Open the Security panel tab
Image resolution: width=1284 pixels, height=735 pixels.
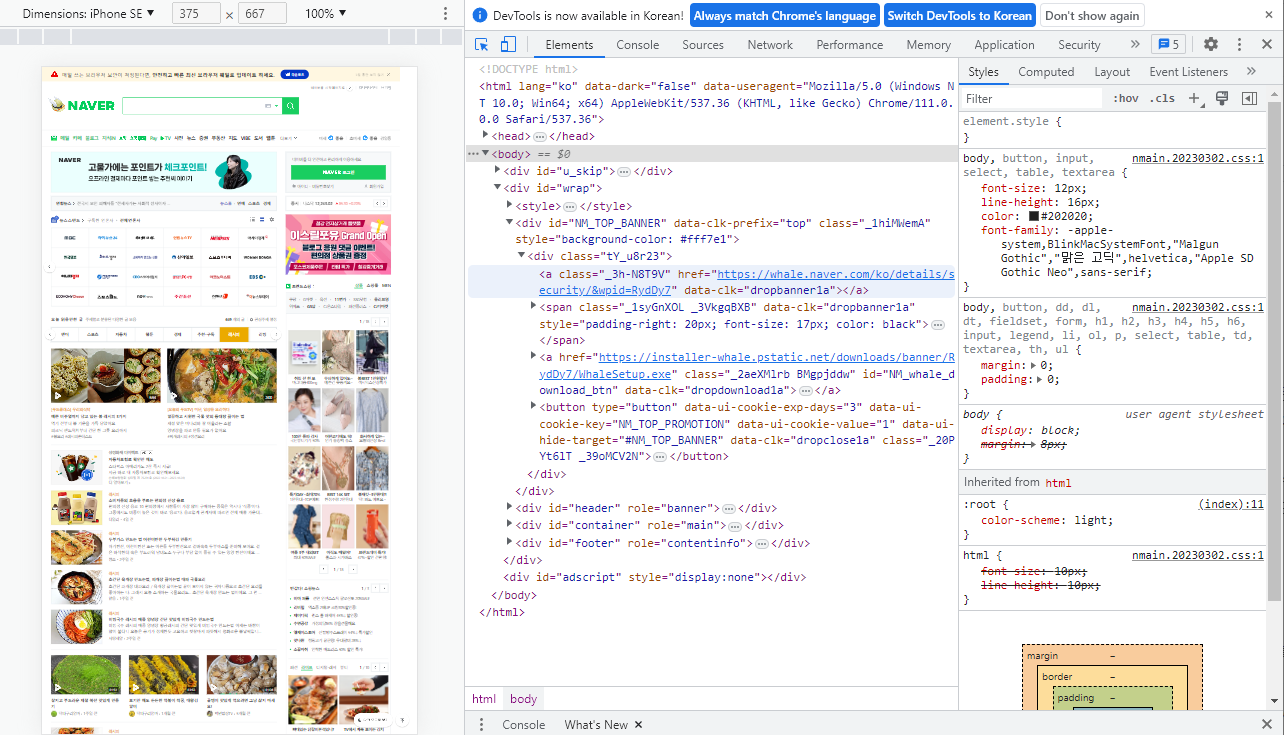point(1080,45)
